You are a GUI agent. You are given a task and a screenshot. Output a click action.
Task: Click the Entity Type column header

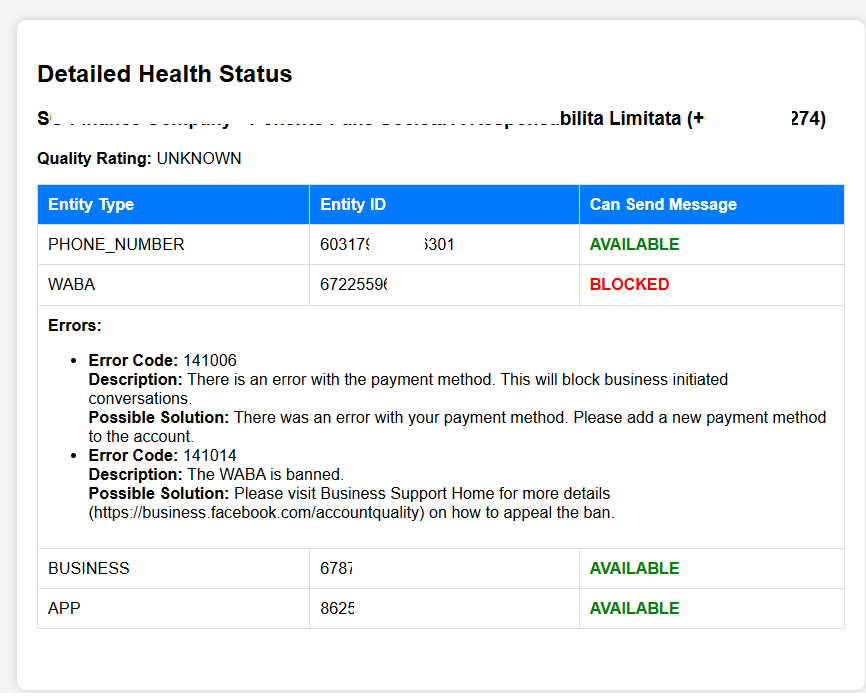coord(91,205)
